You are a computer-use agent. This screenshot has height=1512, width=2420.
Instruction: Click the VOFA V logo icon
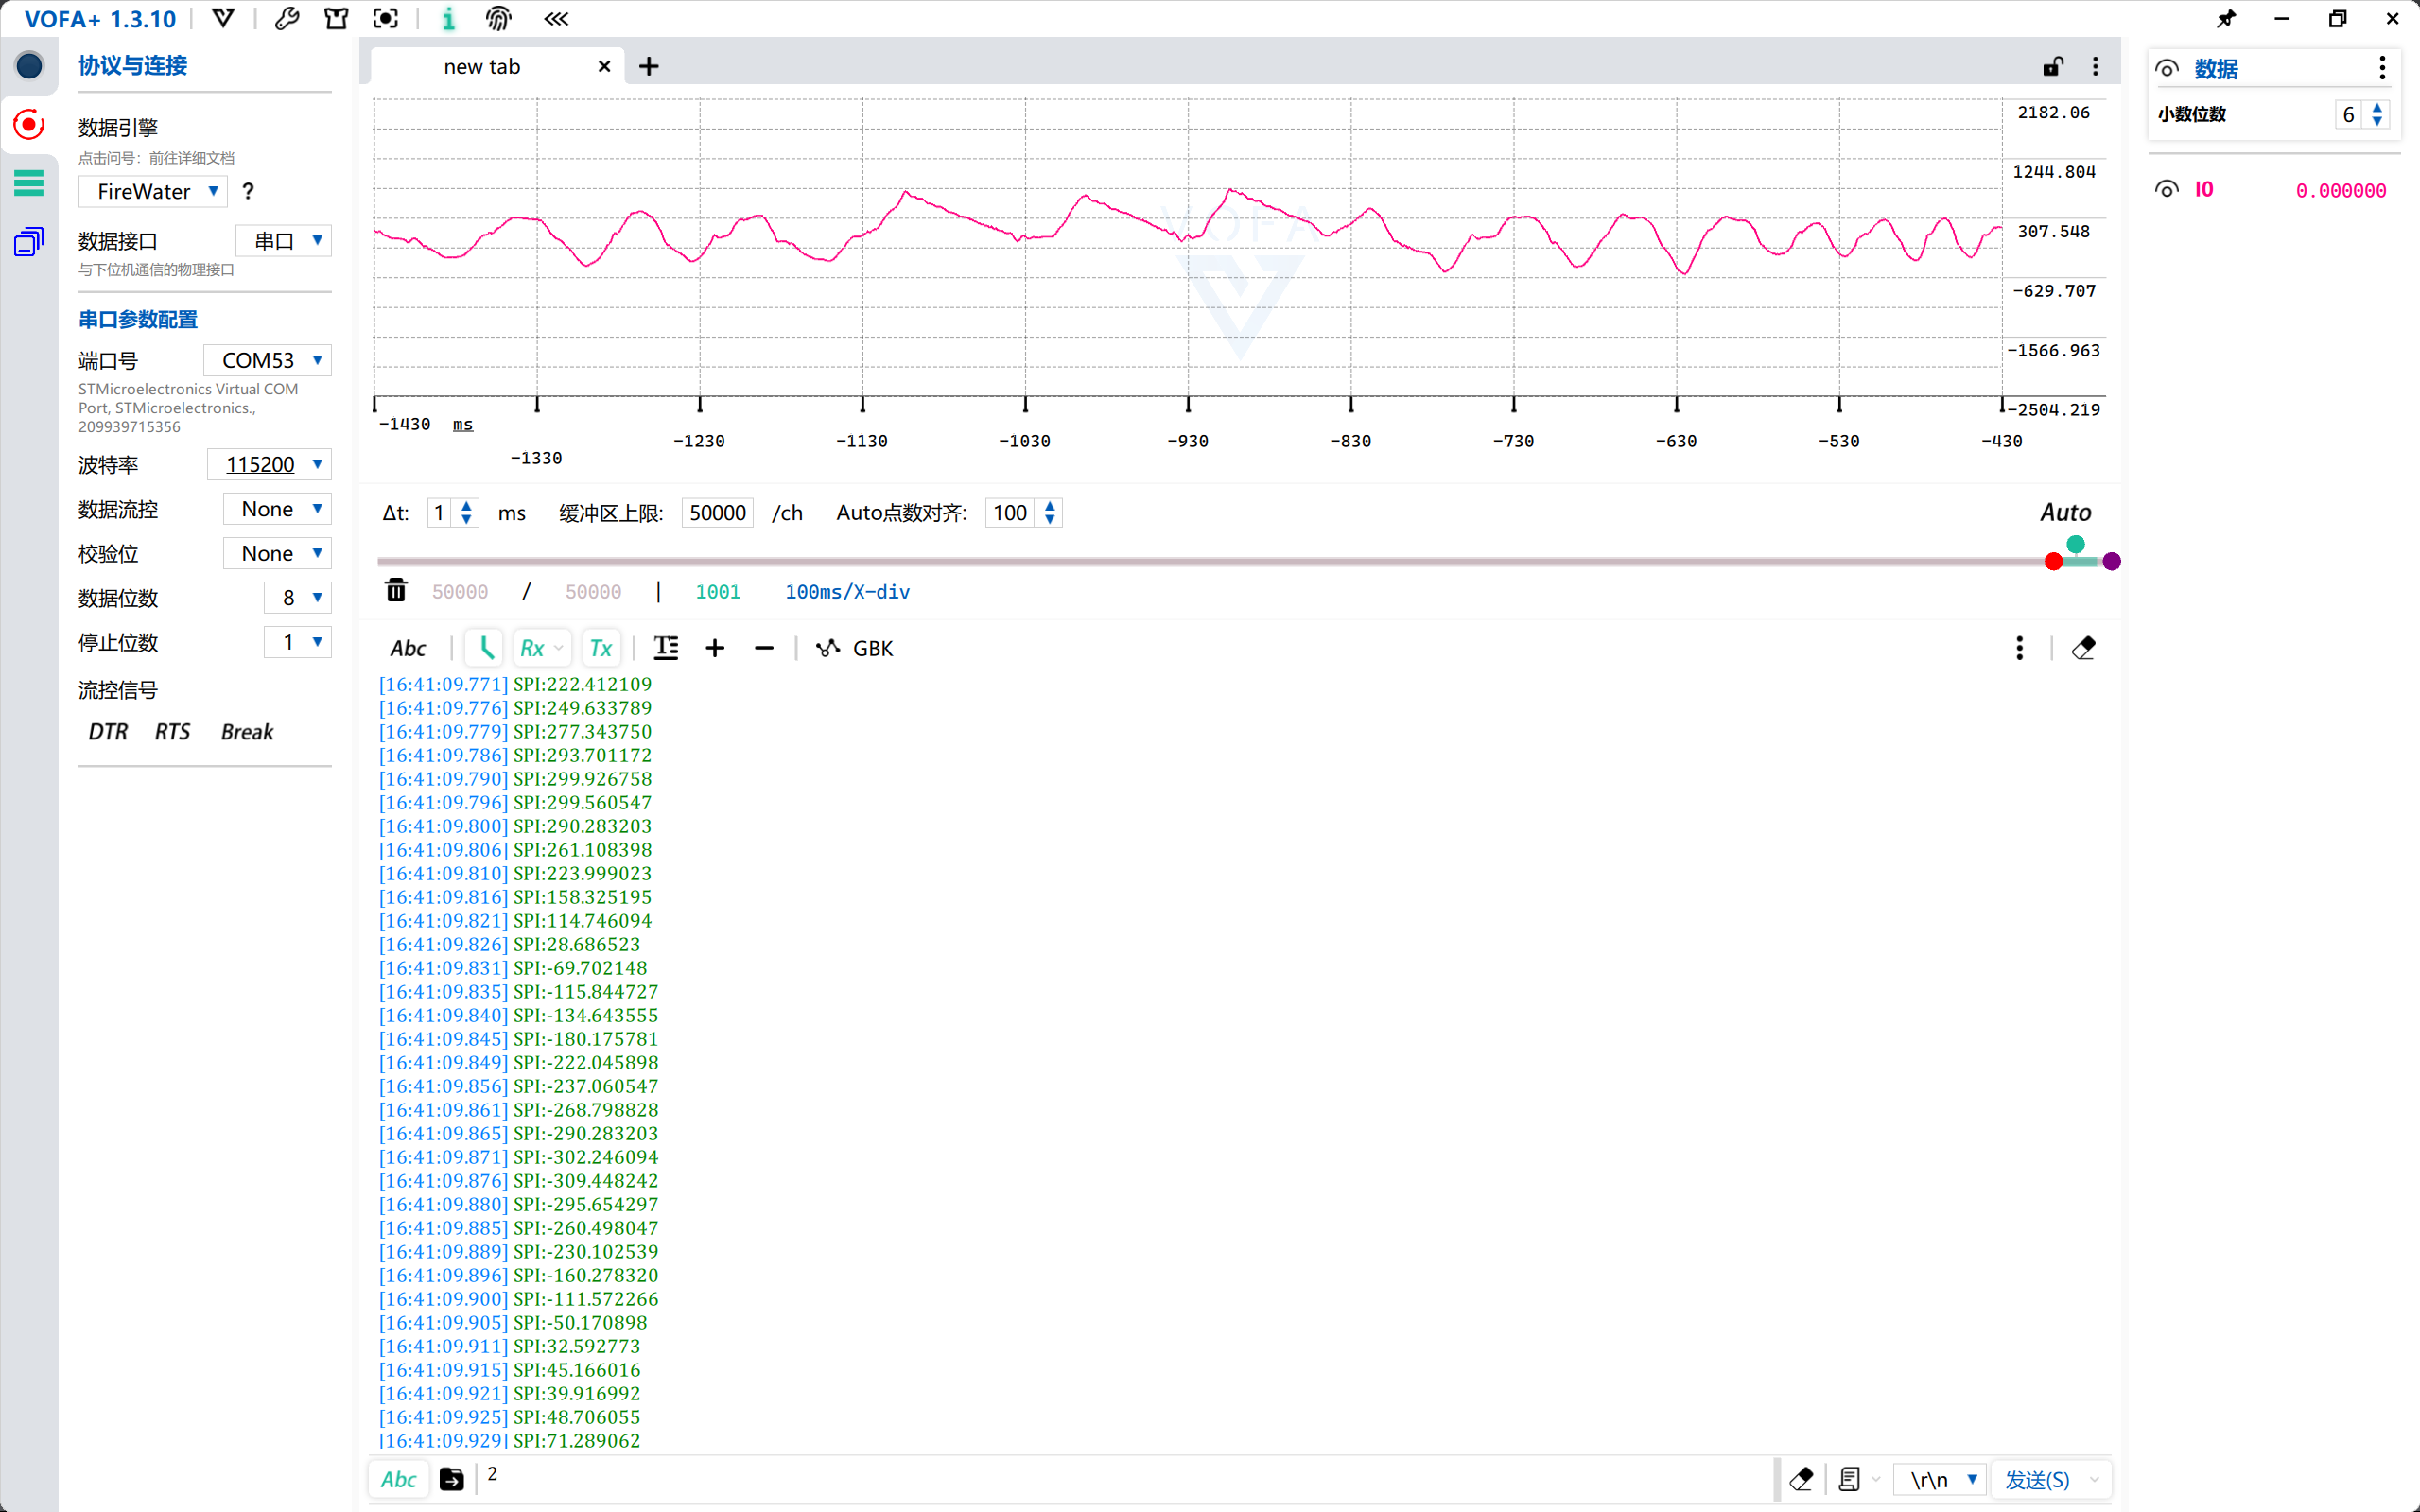(x=223, y=18)
